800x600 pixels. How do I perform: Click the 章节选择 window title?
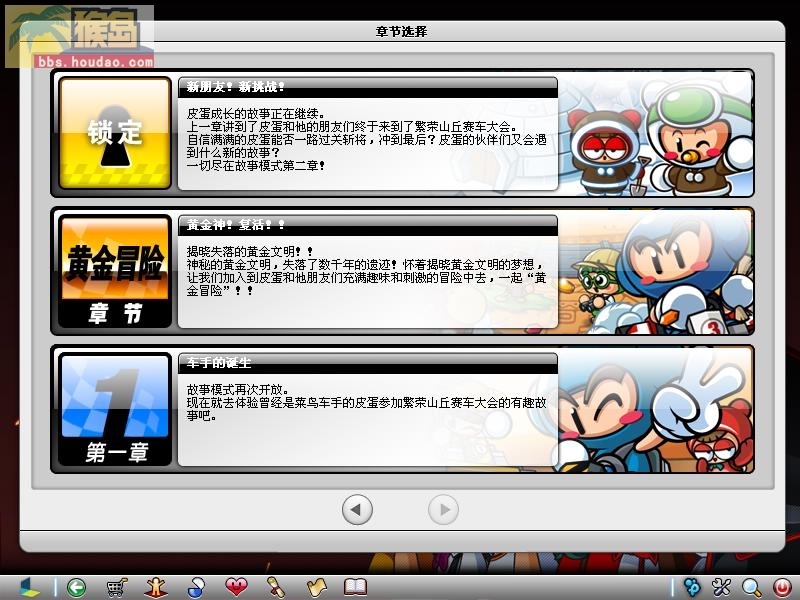402,32
